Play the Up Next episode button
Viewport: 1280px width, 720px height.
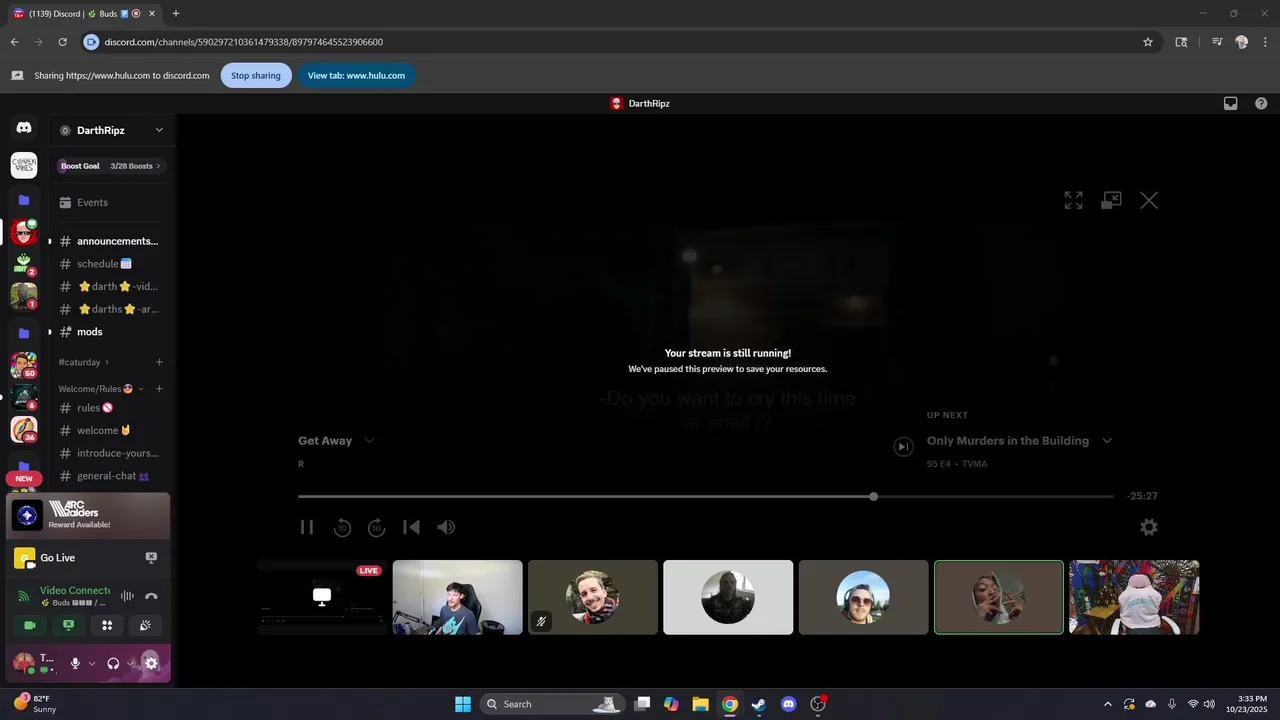pyautogui.click(x=903, y=447)
